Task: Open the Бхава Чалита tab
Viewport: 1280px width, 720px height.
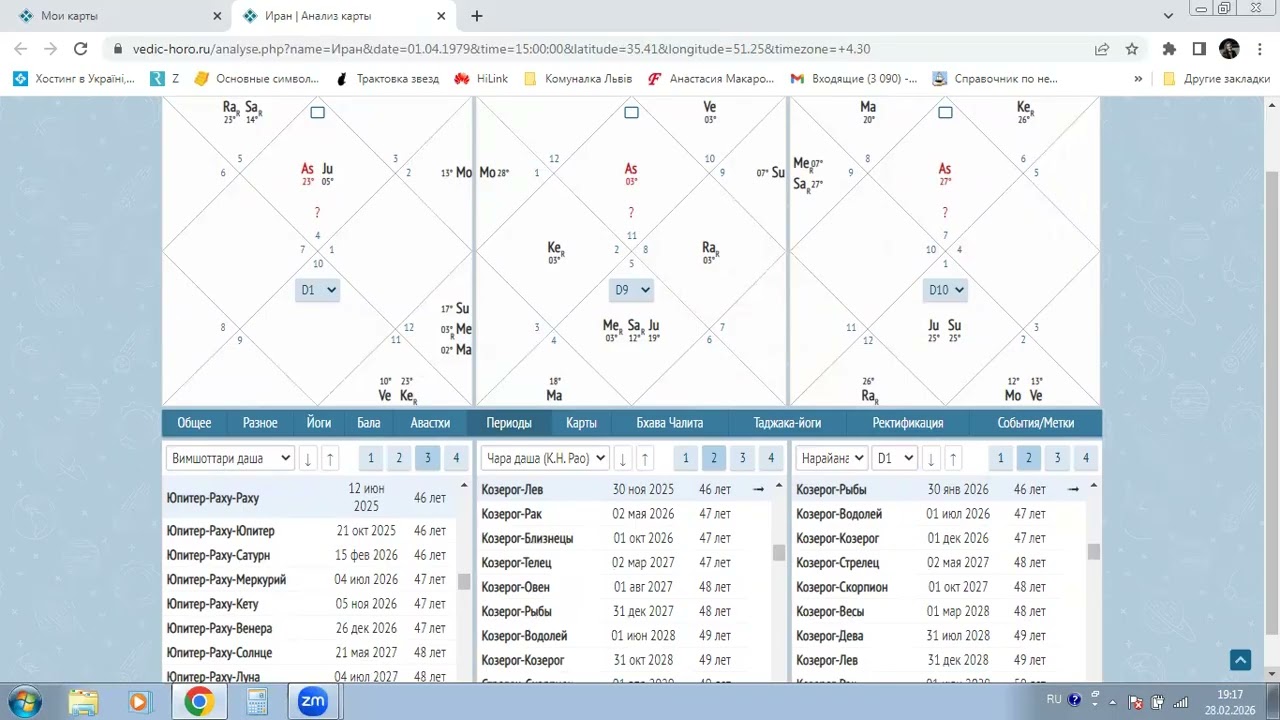Action: point(670,423)
